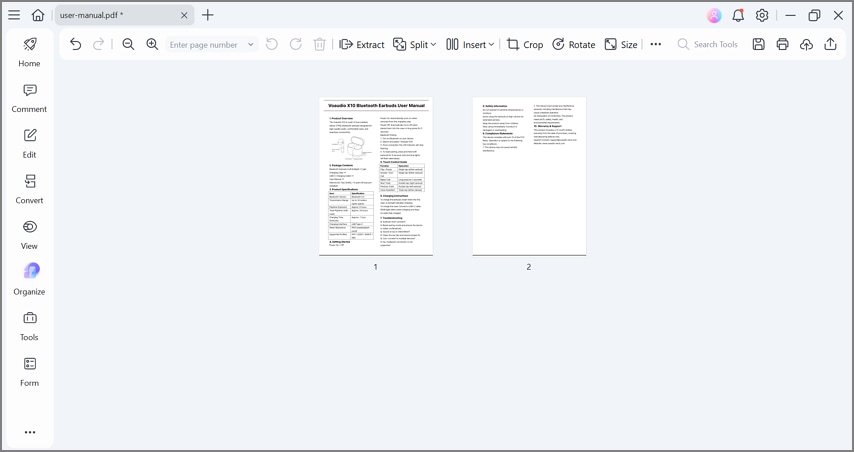Select page 1 thumbnail
Image resolution: width=854 pixels, height=452 pixels.
point(376,176)
